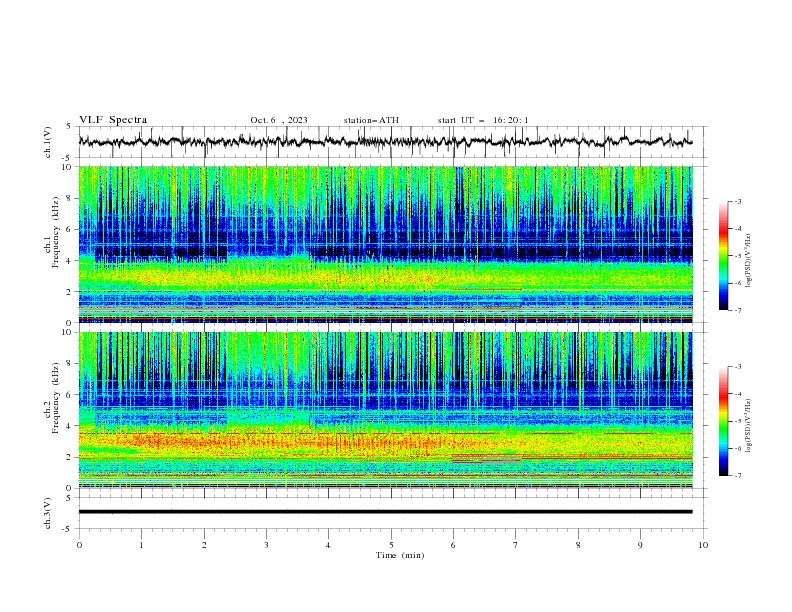Click time axis tick label "4"
The height and width of the screenshot is (612, 792).
[328, 545]
